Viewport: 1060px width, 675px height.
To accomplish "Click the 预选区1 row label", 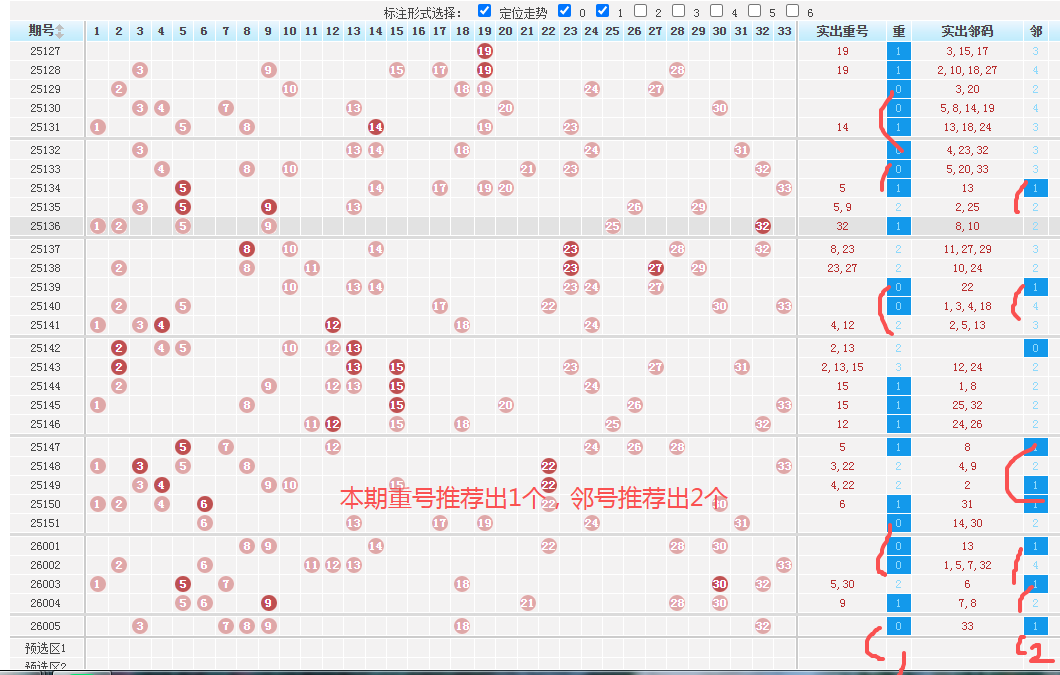I will [x=45, y=648].
